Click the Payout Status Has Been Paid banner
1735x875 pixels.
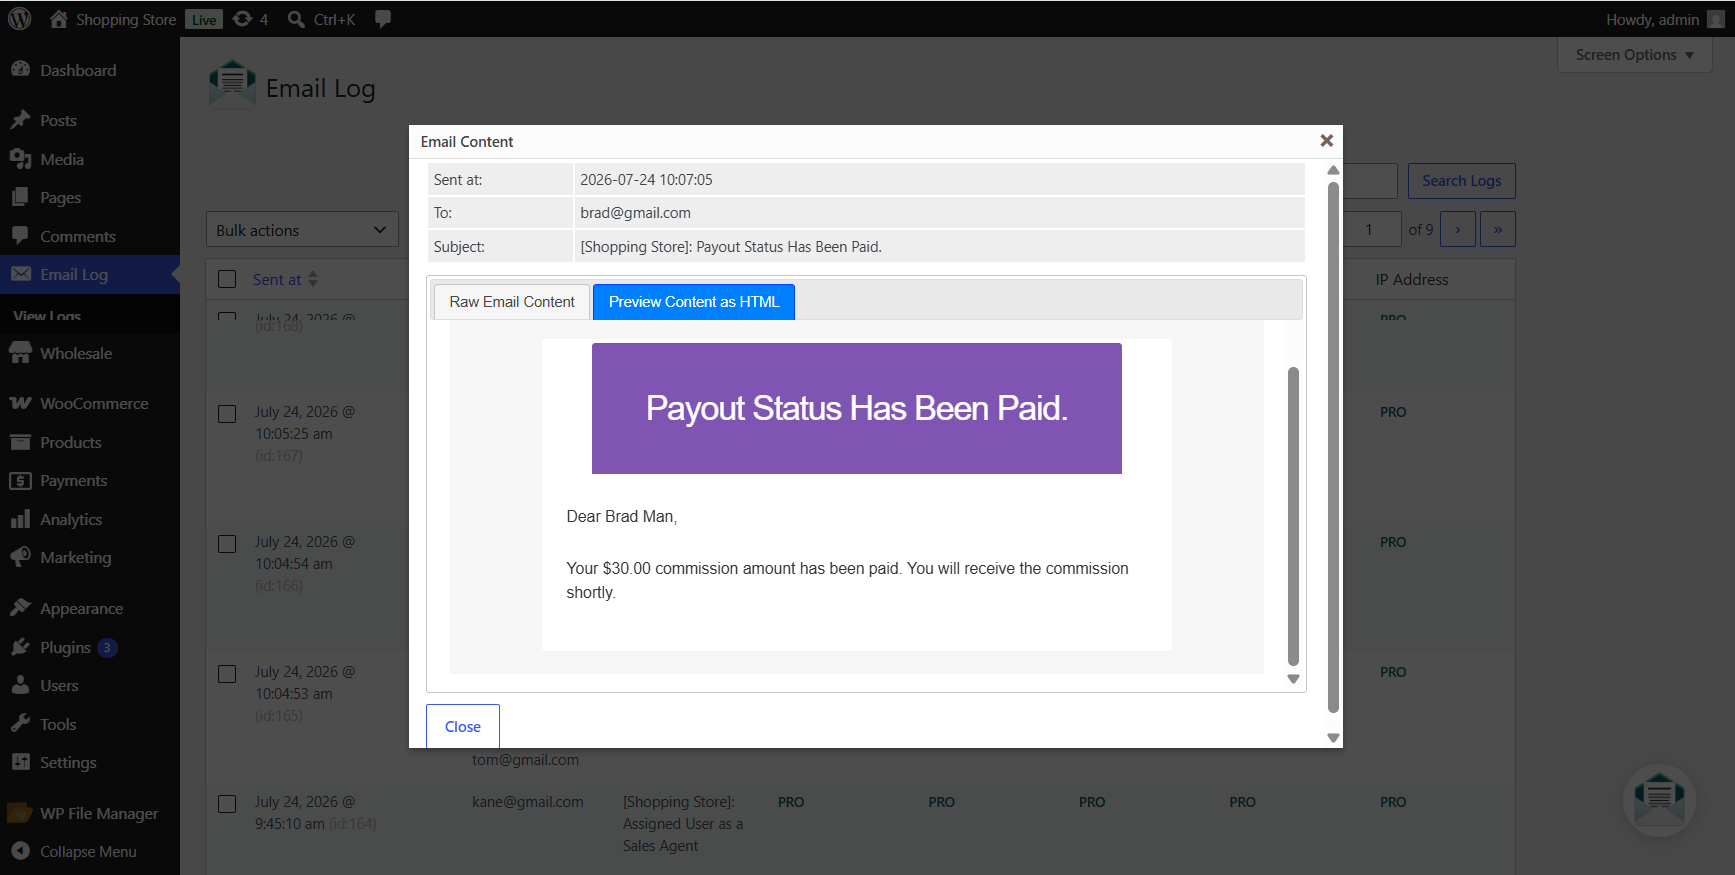pos(856,408)
